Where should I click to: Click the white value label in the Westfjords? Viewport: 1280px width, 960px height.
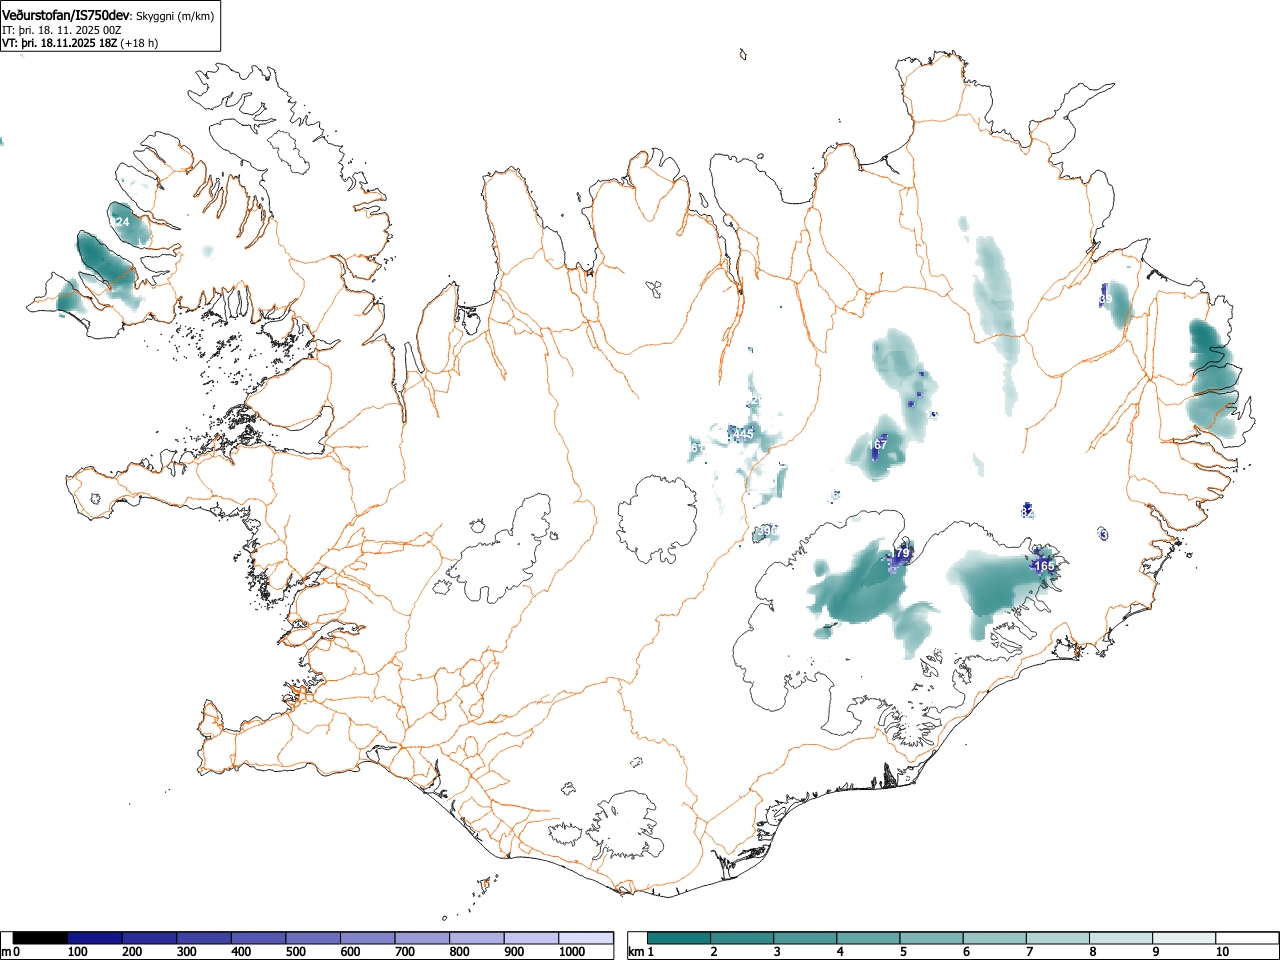click(120, 221)
